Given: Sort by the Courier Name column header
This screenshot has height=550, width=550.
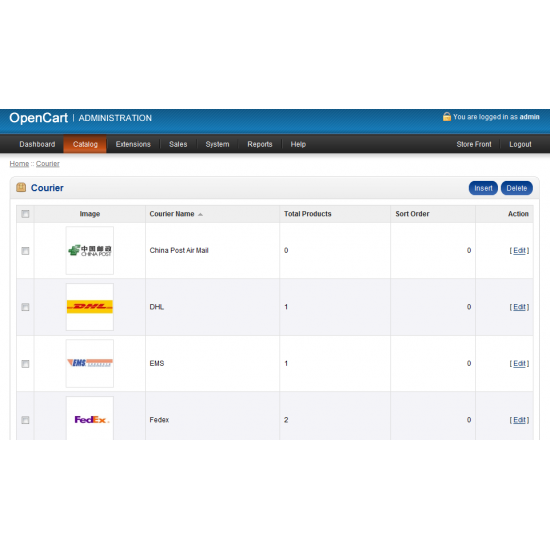Looking at the screenshot, I should [172, 214].
